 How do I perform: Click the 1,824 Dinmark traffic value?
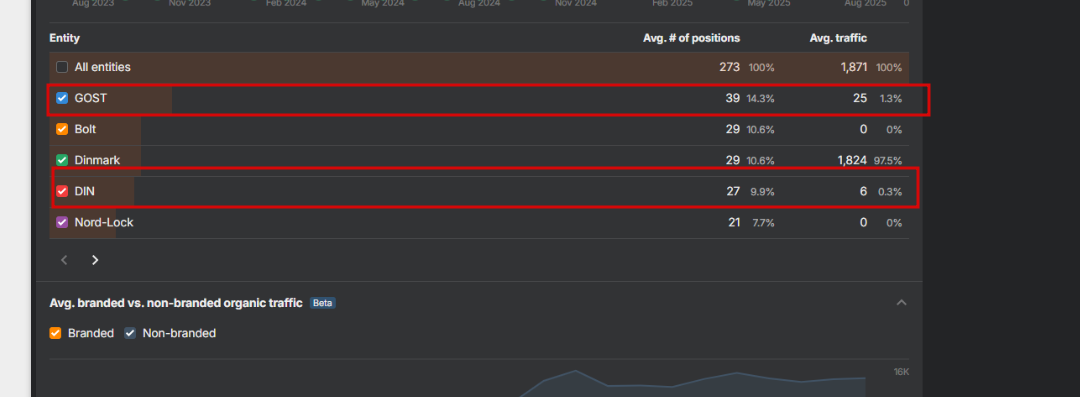tap(852, 161)
